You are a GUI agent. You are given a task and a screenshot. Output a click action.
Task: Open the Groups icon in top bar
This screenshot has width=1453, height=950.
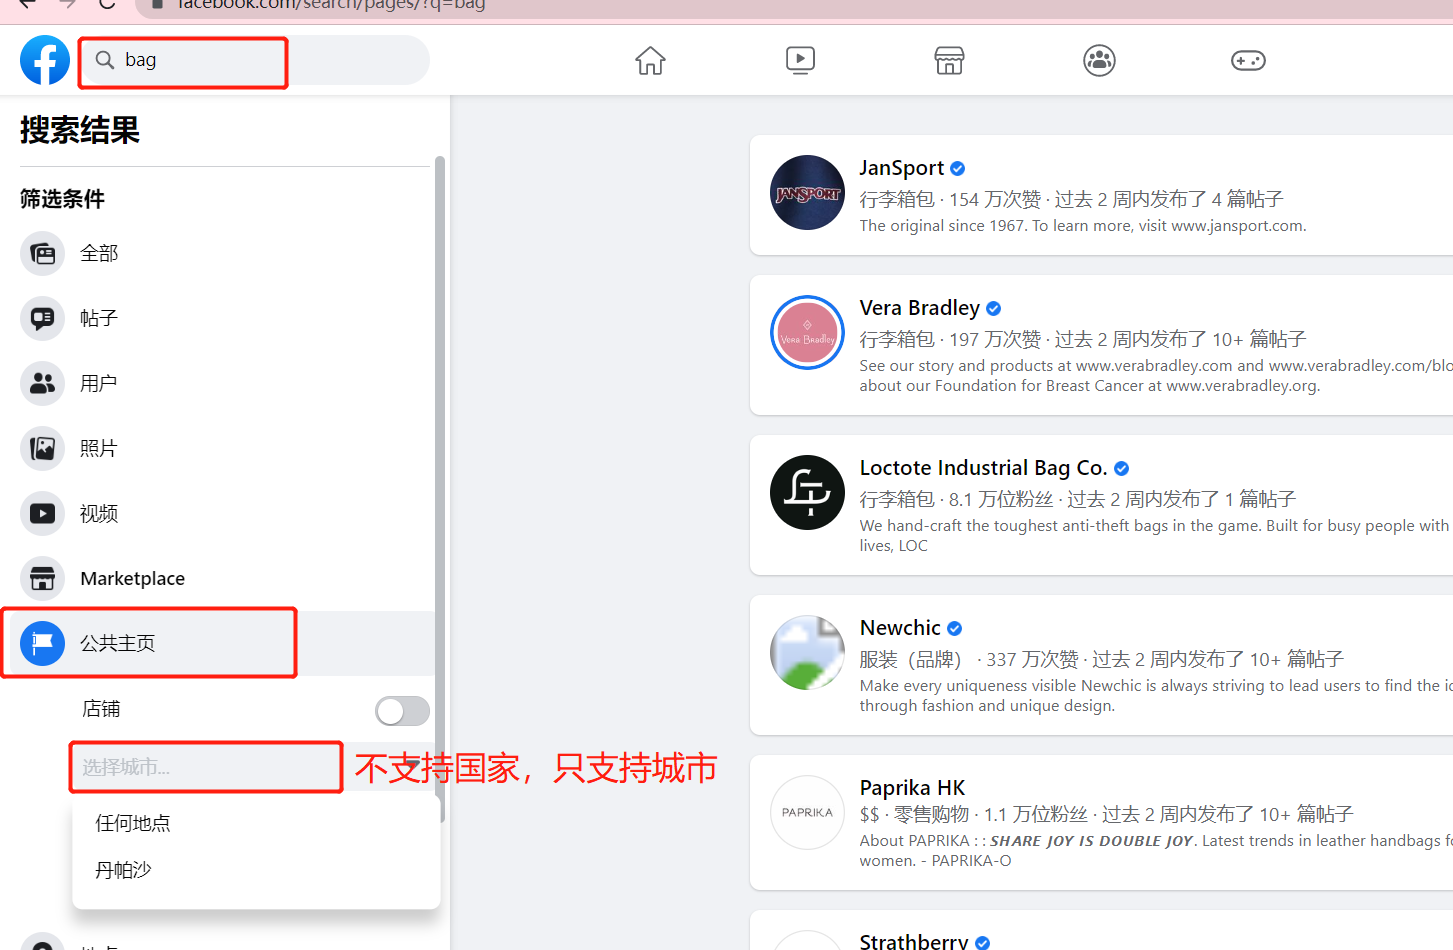(1099, 60)
